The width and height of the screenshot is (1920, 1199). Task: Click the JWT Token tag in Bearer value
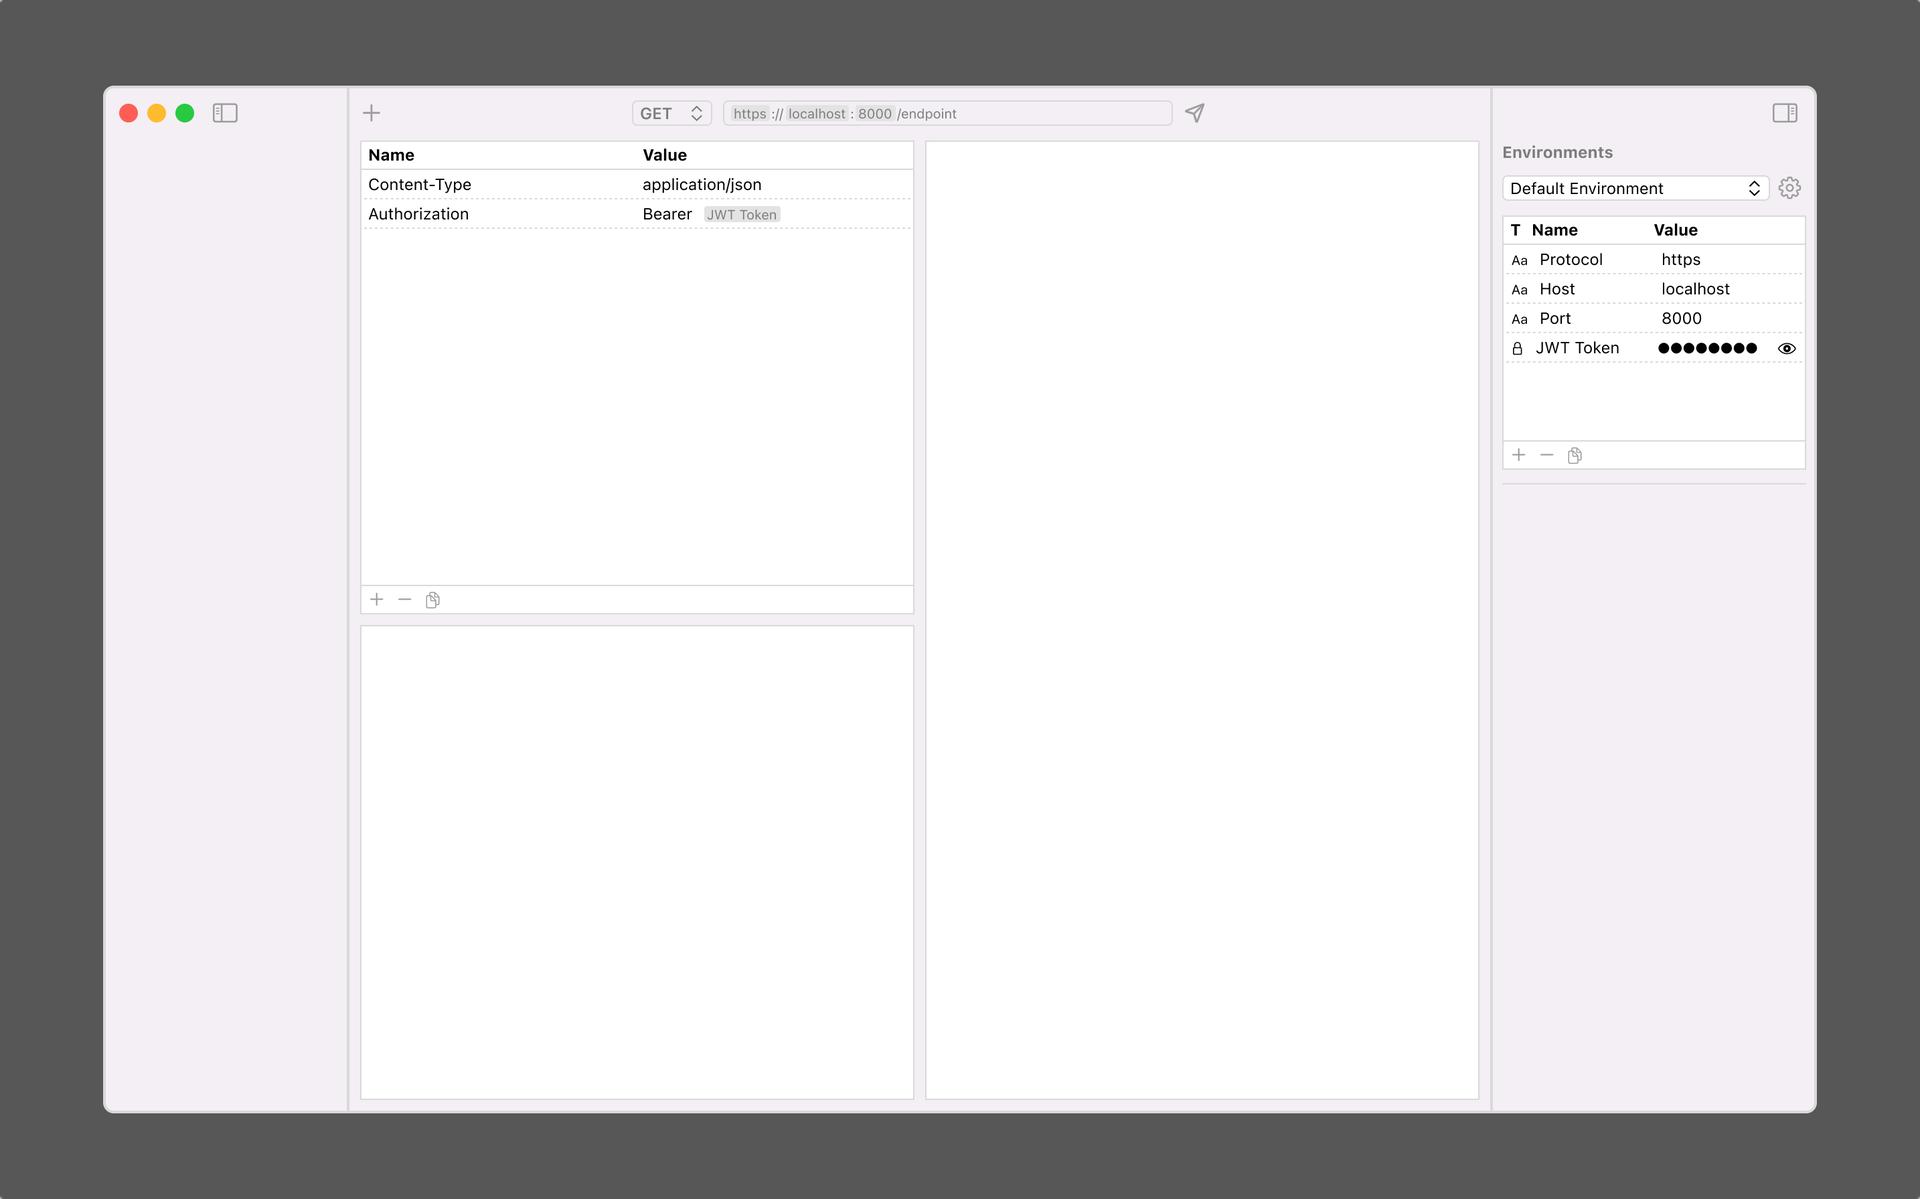[x=741, y=215]
